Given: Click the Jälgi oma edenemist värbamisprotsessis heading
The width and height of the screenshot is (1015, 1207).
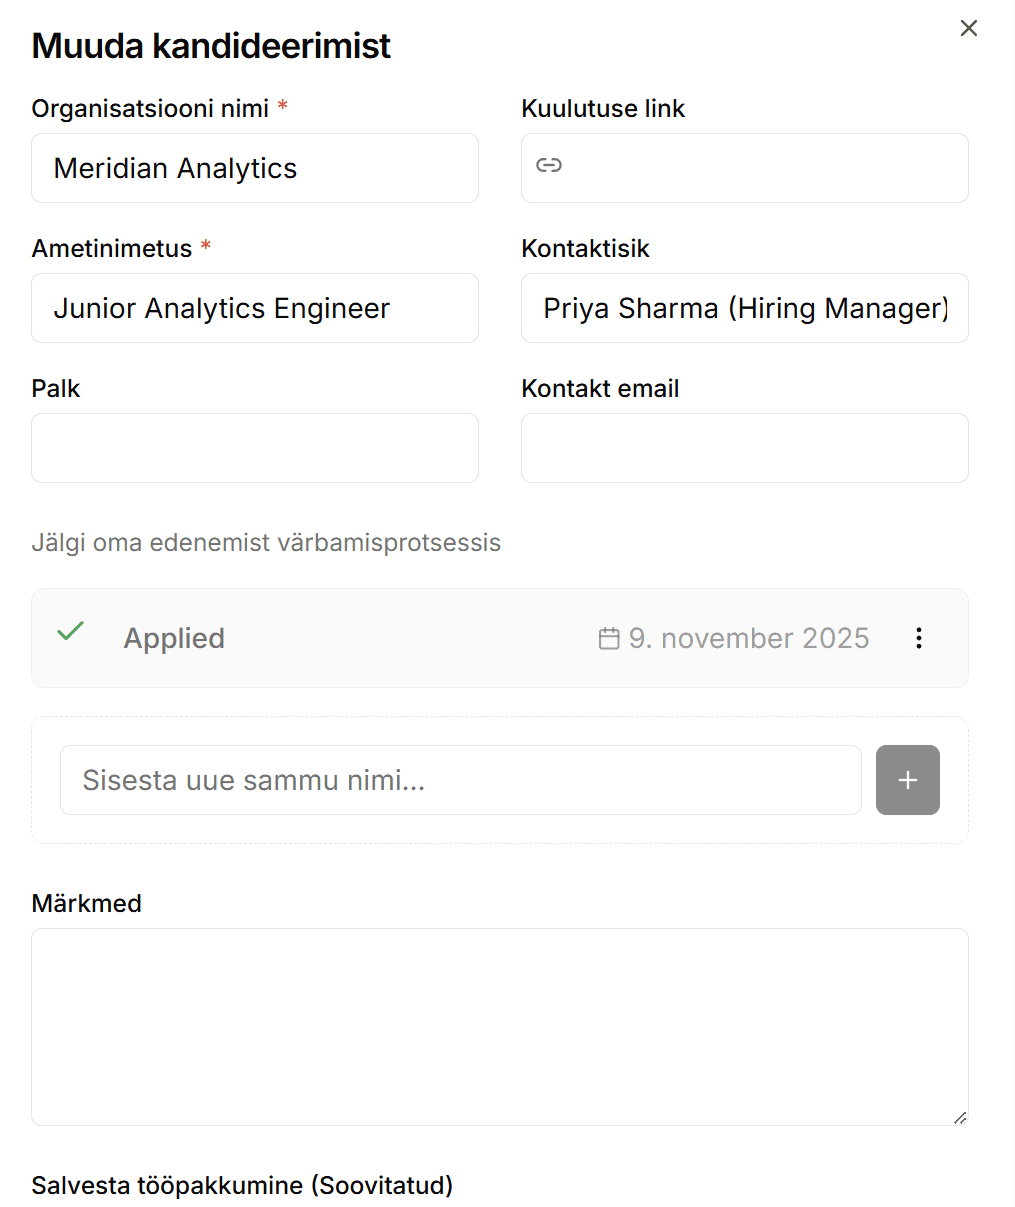Looking at the screenshot, I should pos(266,542).
